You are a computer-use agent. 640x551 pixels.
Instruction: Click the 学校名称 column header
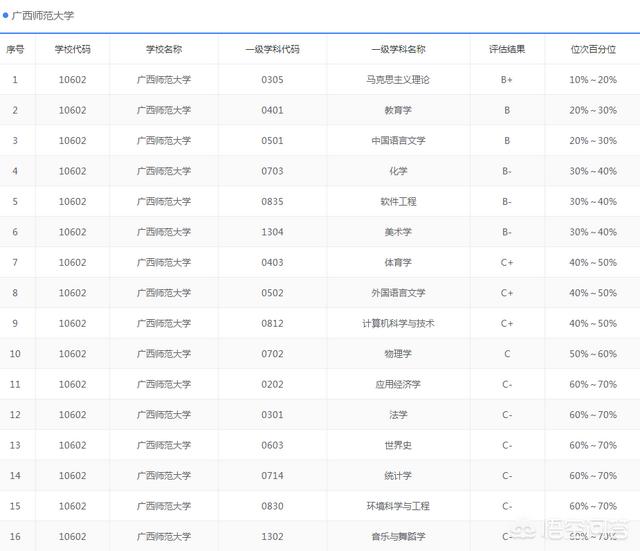coord(164,49)
